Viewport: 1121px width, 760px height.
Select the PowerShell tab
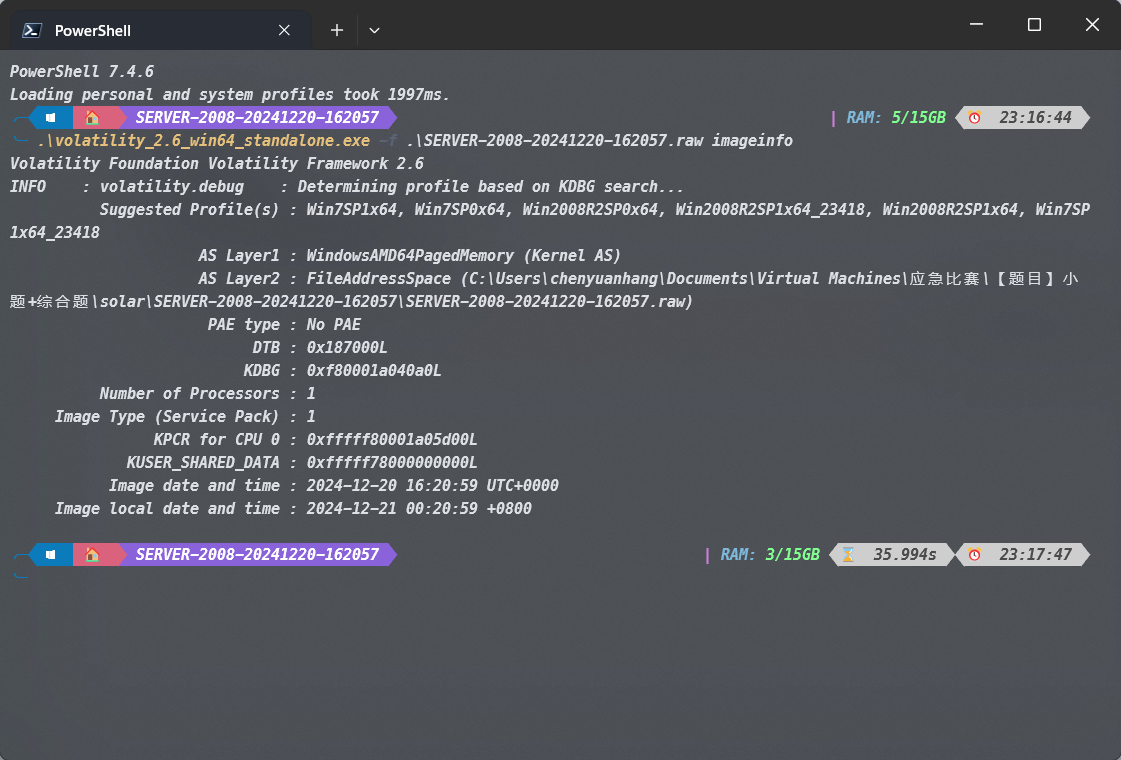pyautogui.click(x=161, y=30)
